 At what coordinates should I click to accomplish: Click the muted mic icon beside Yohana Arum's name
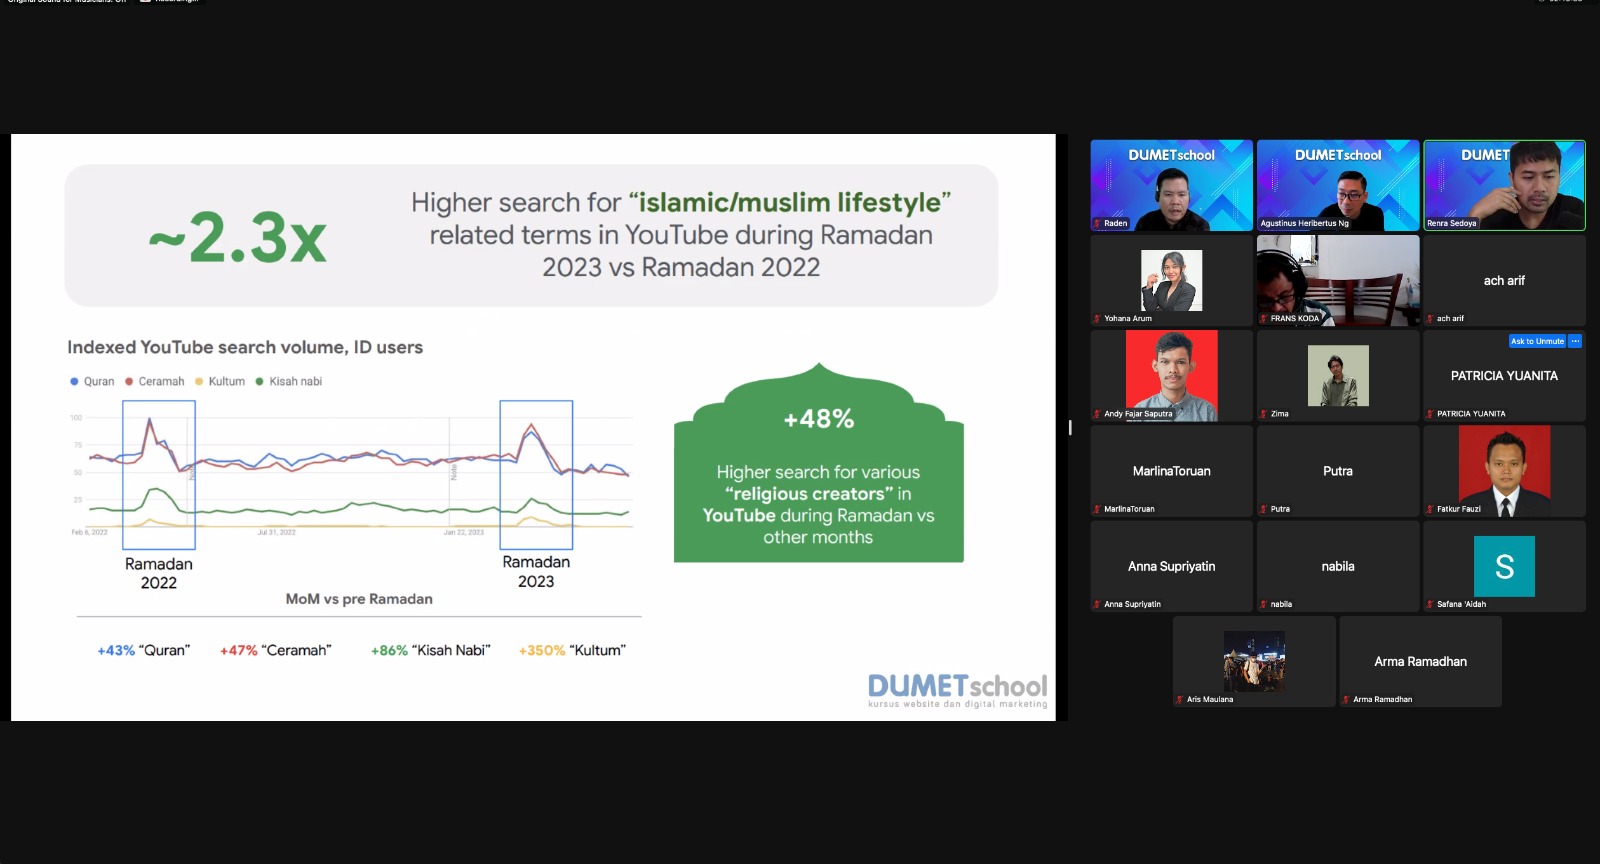tap(1097, 318)
